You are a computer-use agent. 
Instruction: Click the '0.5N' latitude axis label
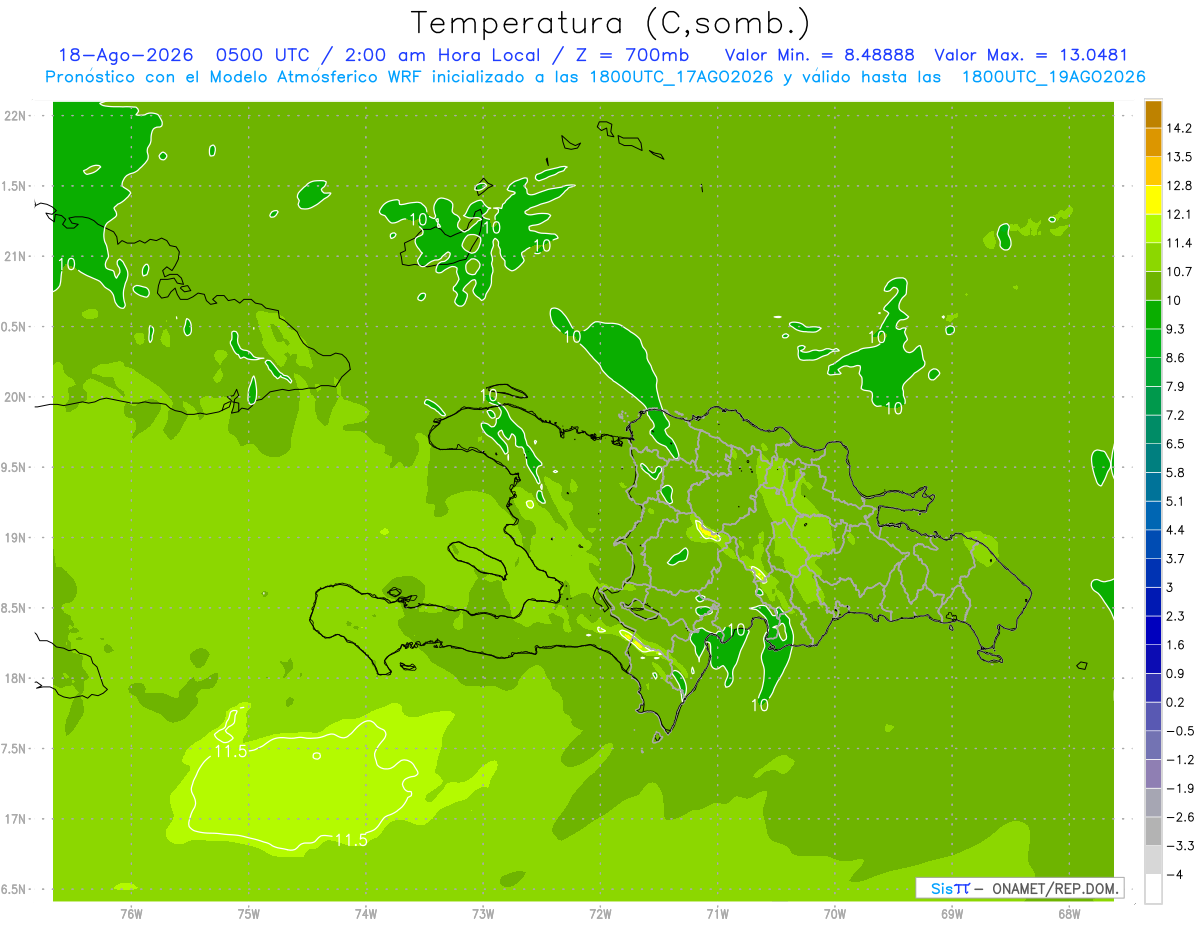pos(15,327)
